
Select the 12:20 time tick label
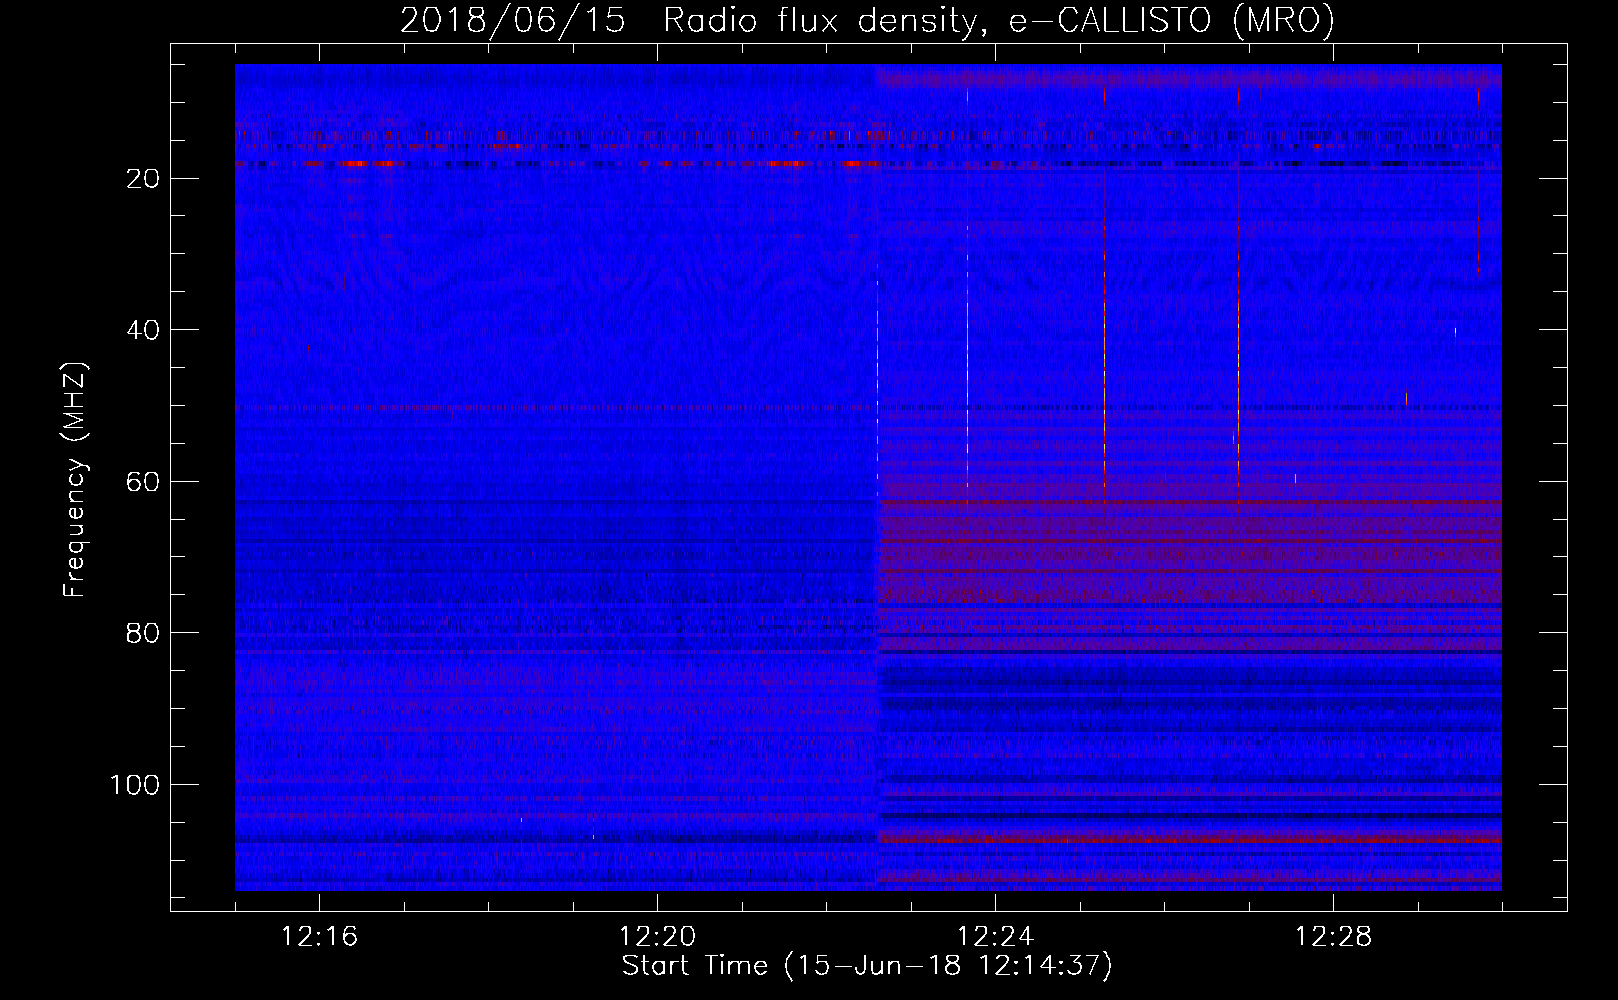point(658,937)
